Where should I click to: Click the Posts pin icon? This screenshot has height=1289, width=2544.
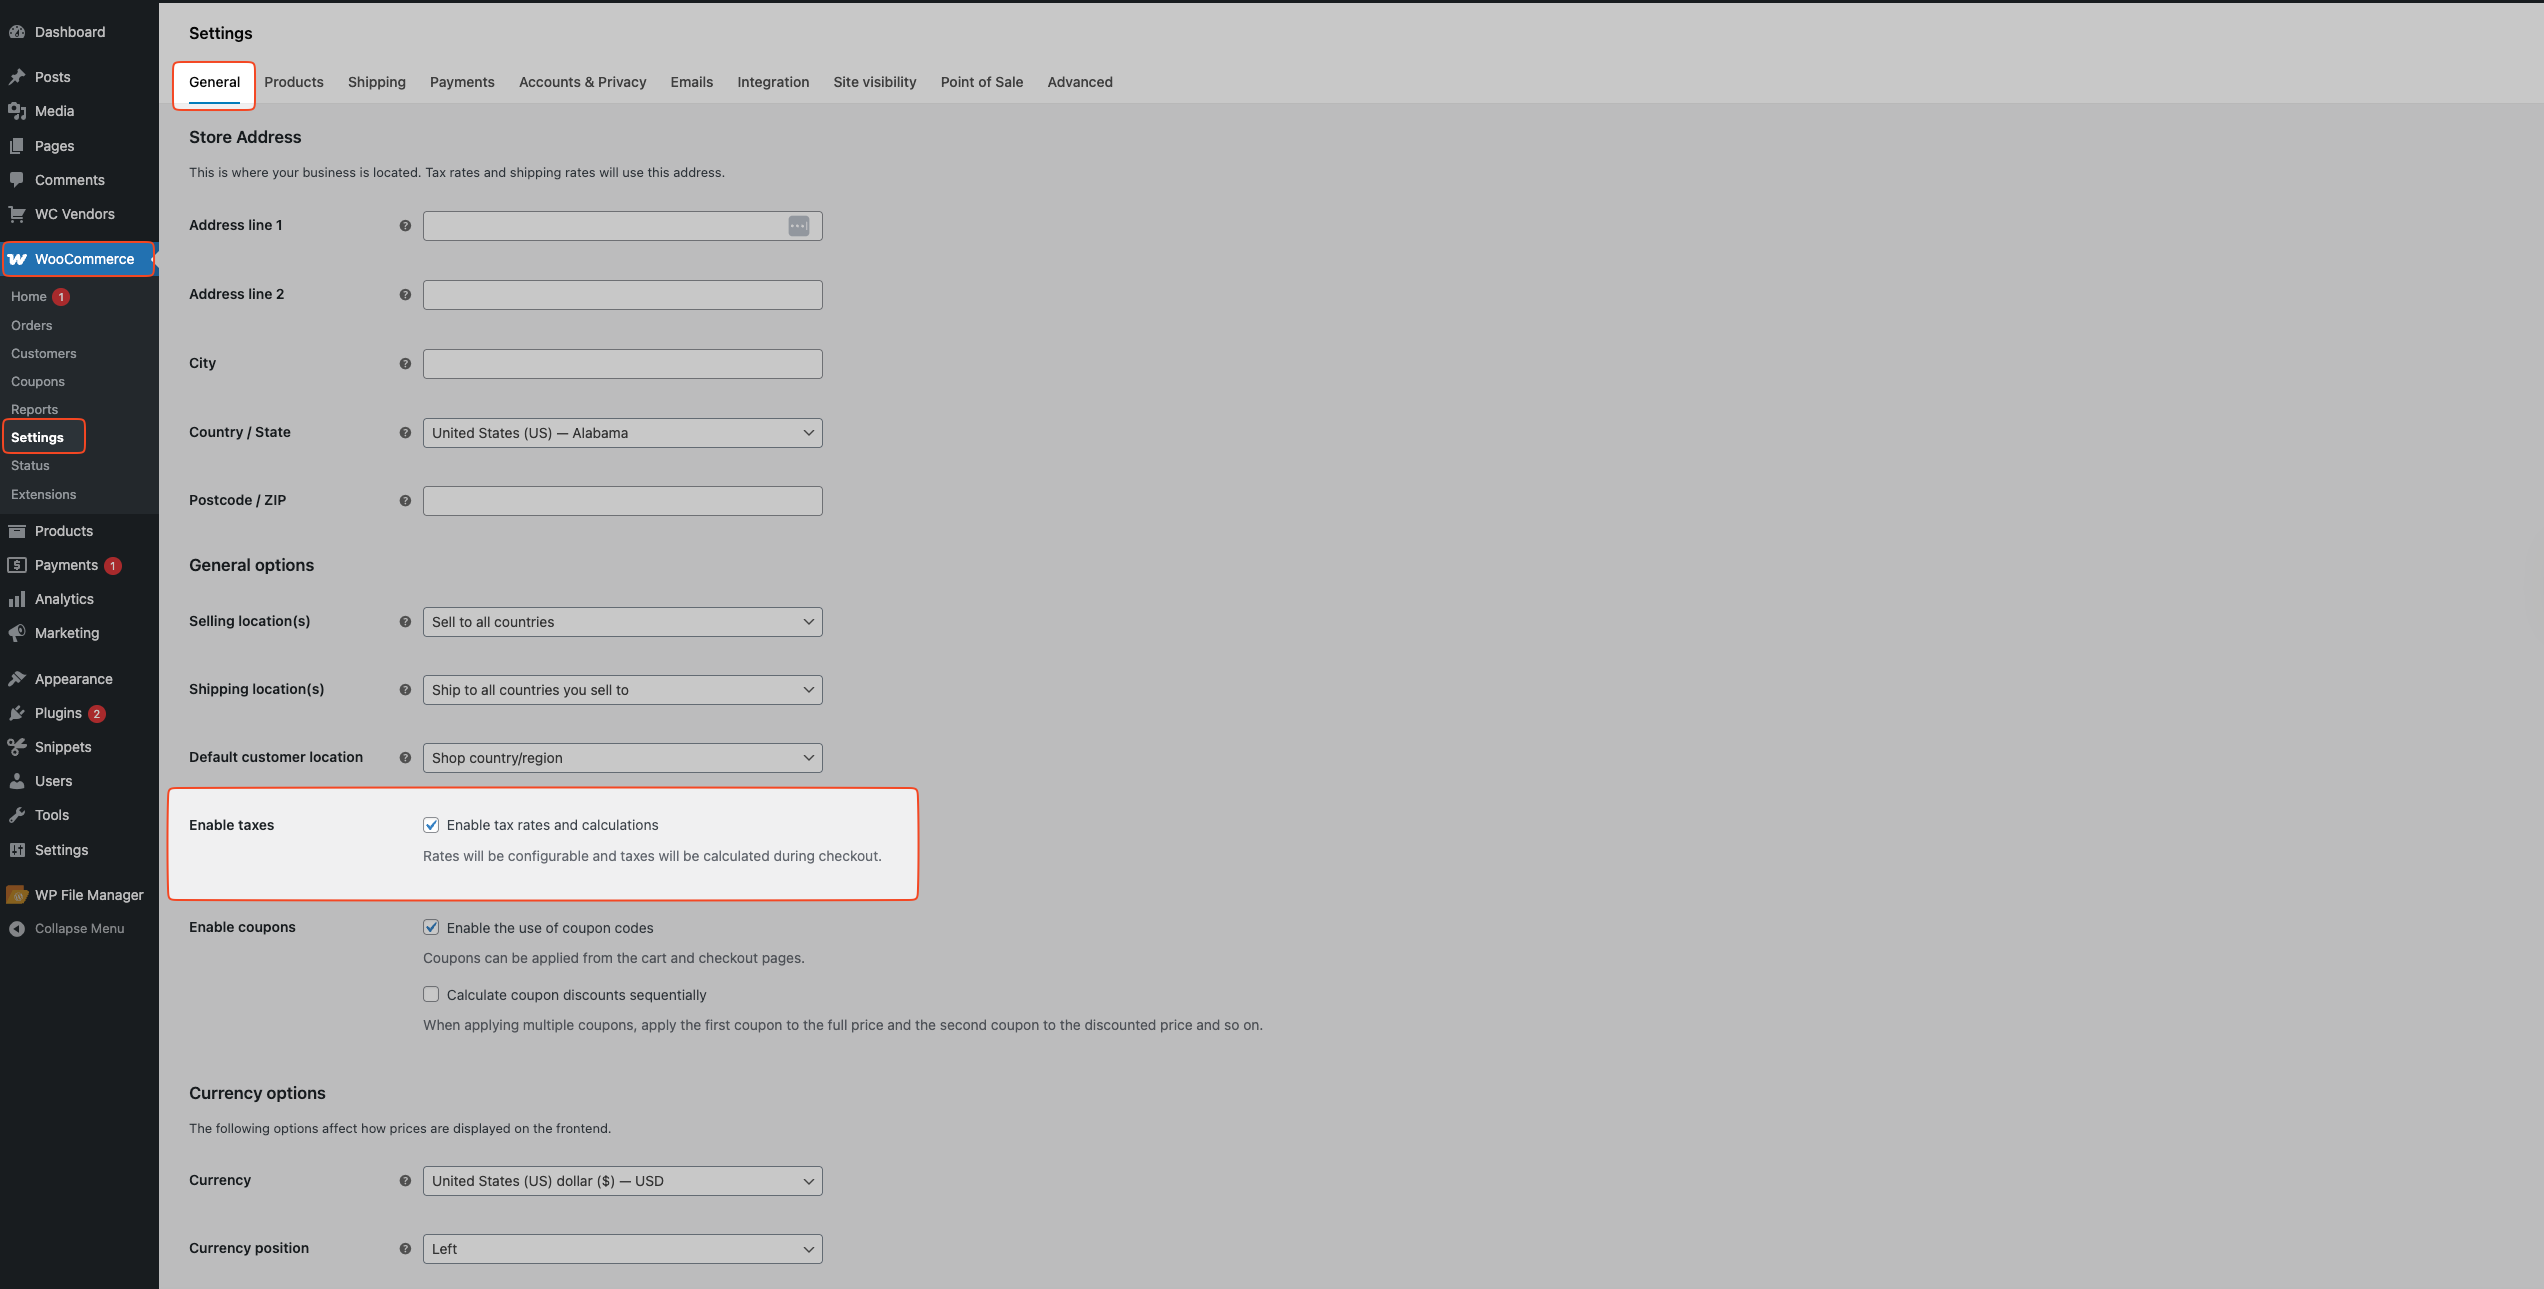[x=17, y=77]
